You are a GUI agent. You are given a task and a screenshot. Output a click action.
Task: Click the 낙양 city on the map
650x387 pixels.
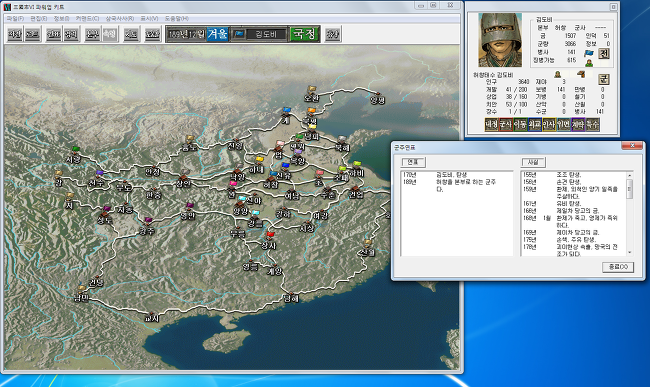[x=238, y=175]
